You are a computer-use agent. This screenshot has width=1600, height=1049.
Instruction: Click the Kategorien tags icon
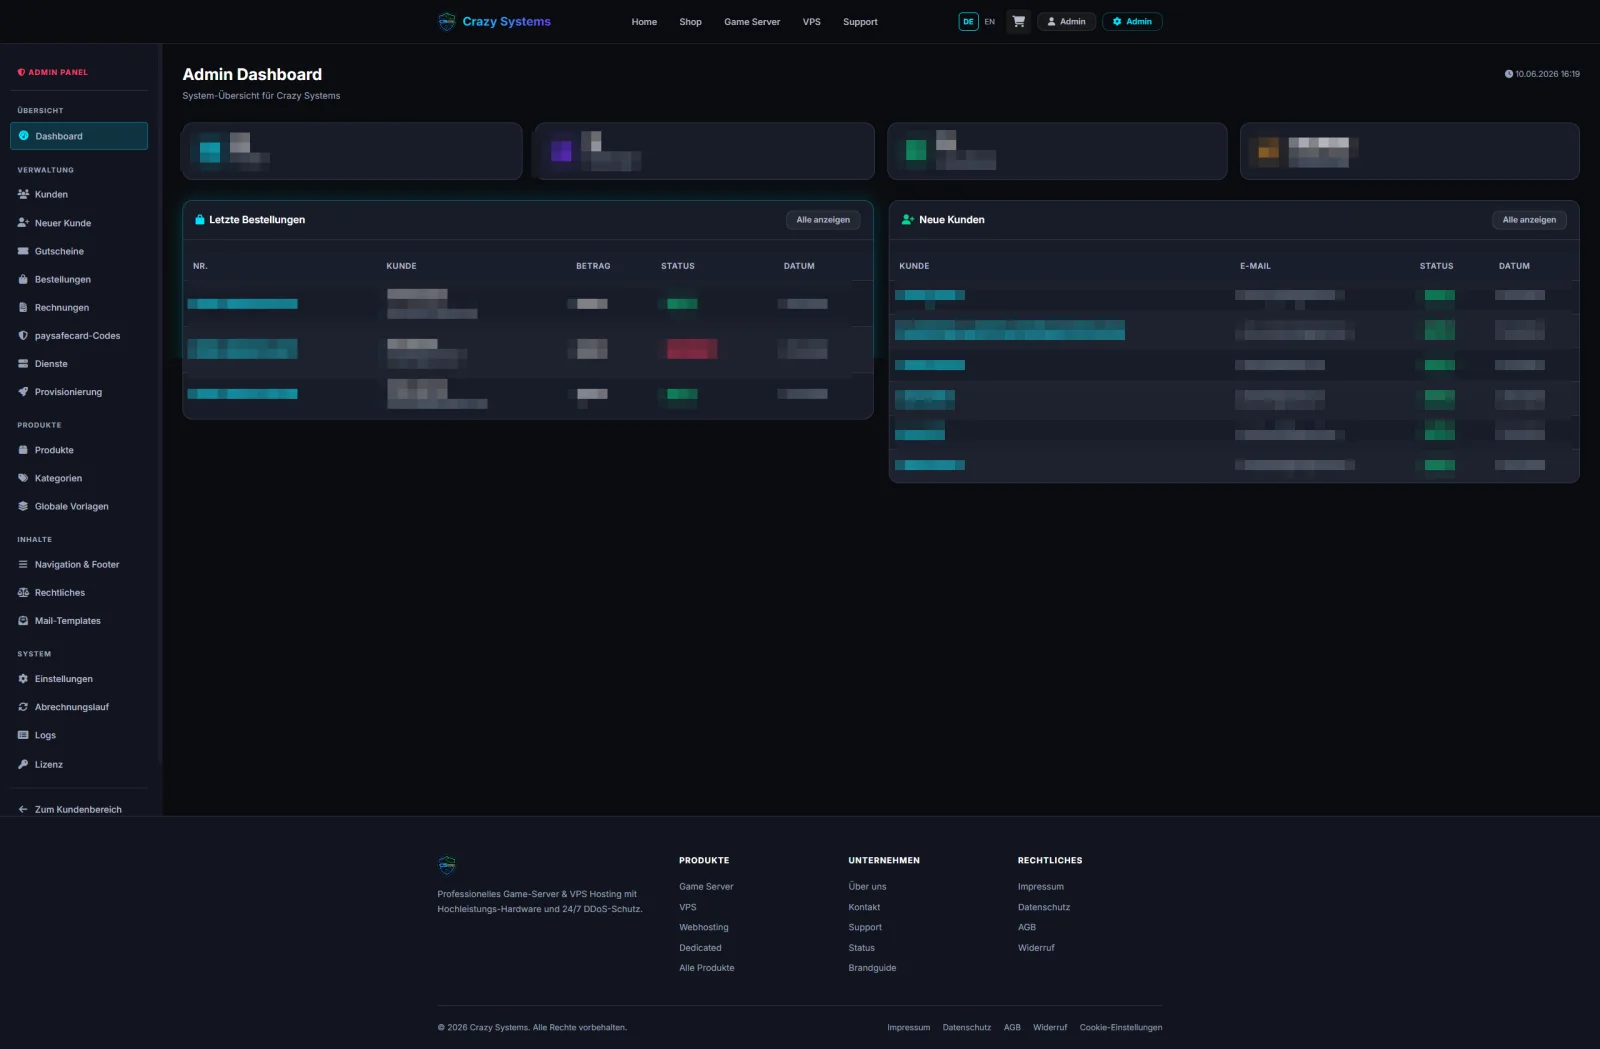coord(23,478)
